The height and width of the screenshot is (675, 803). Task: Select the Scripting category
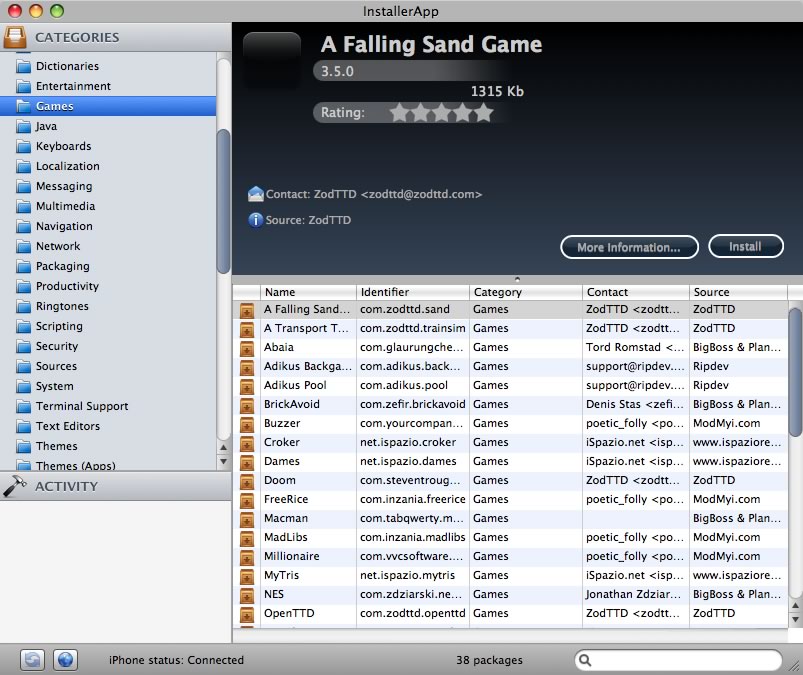pyautogui.click(x=108, y=326)
